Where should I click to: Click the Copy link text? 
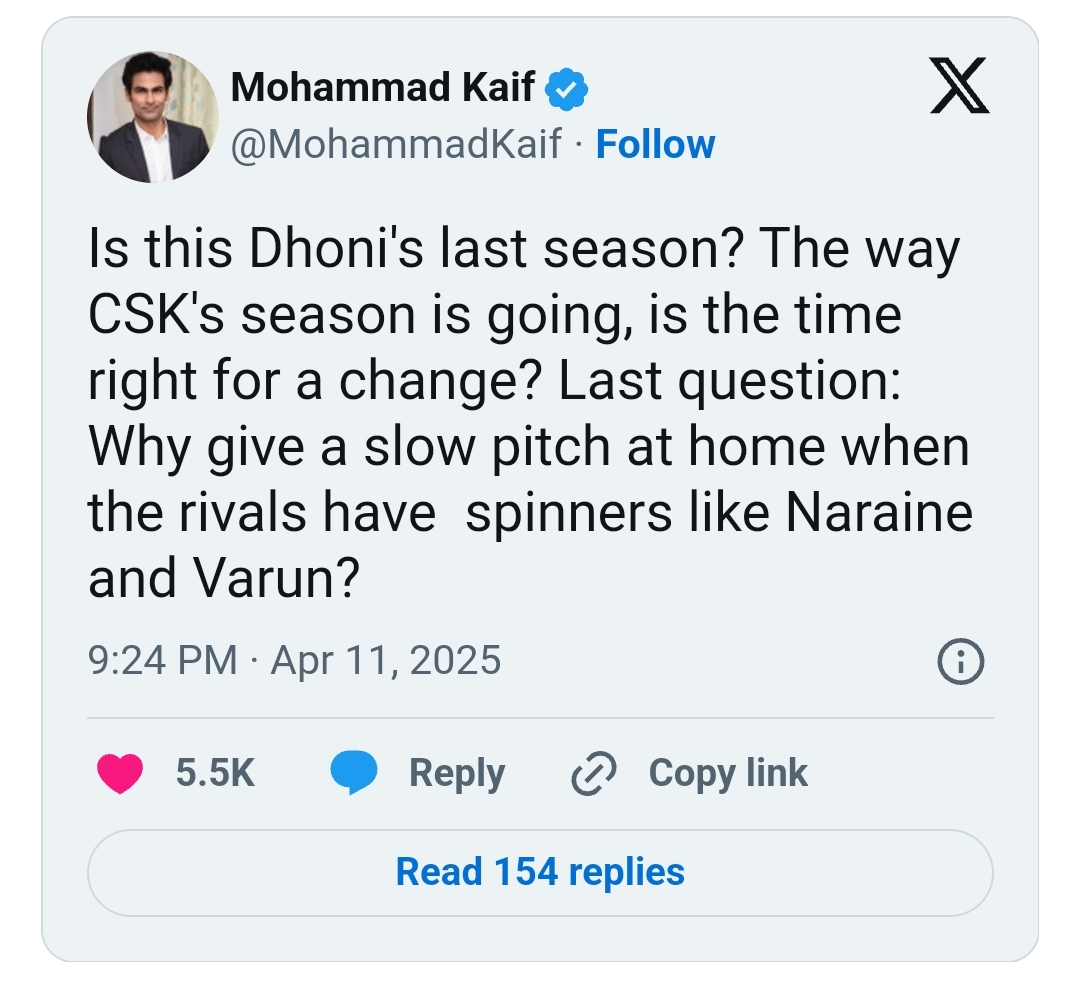pyautogui.click(x=728, y=774)
